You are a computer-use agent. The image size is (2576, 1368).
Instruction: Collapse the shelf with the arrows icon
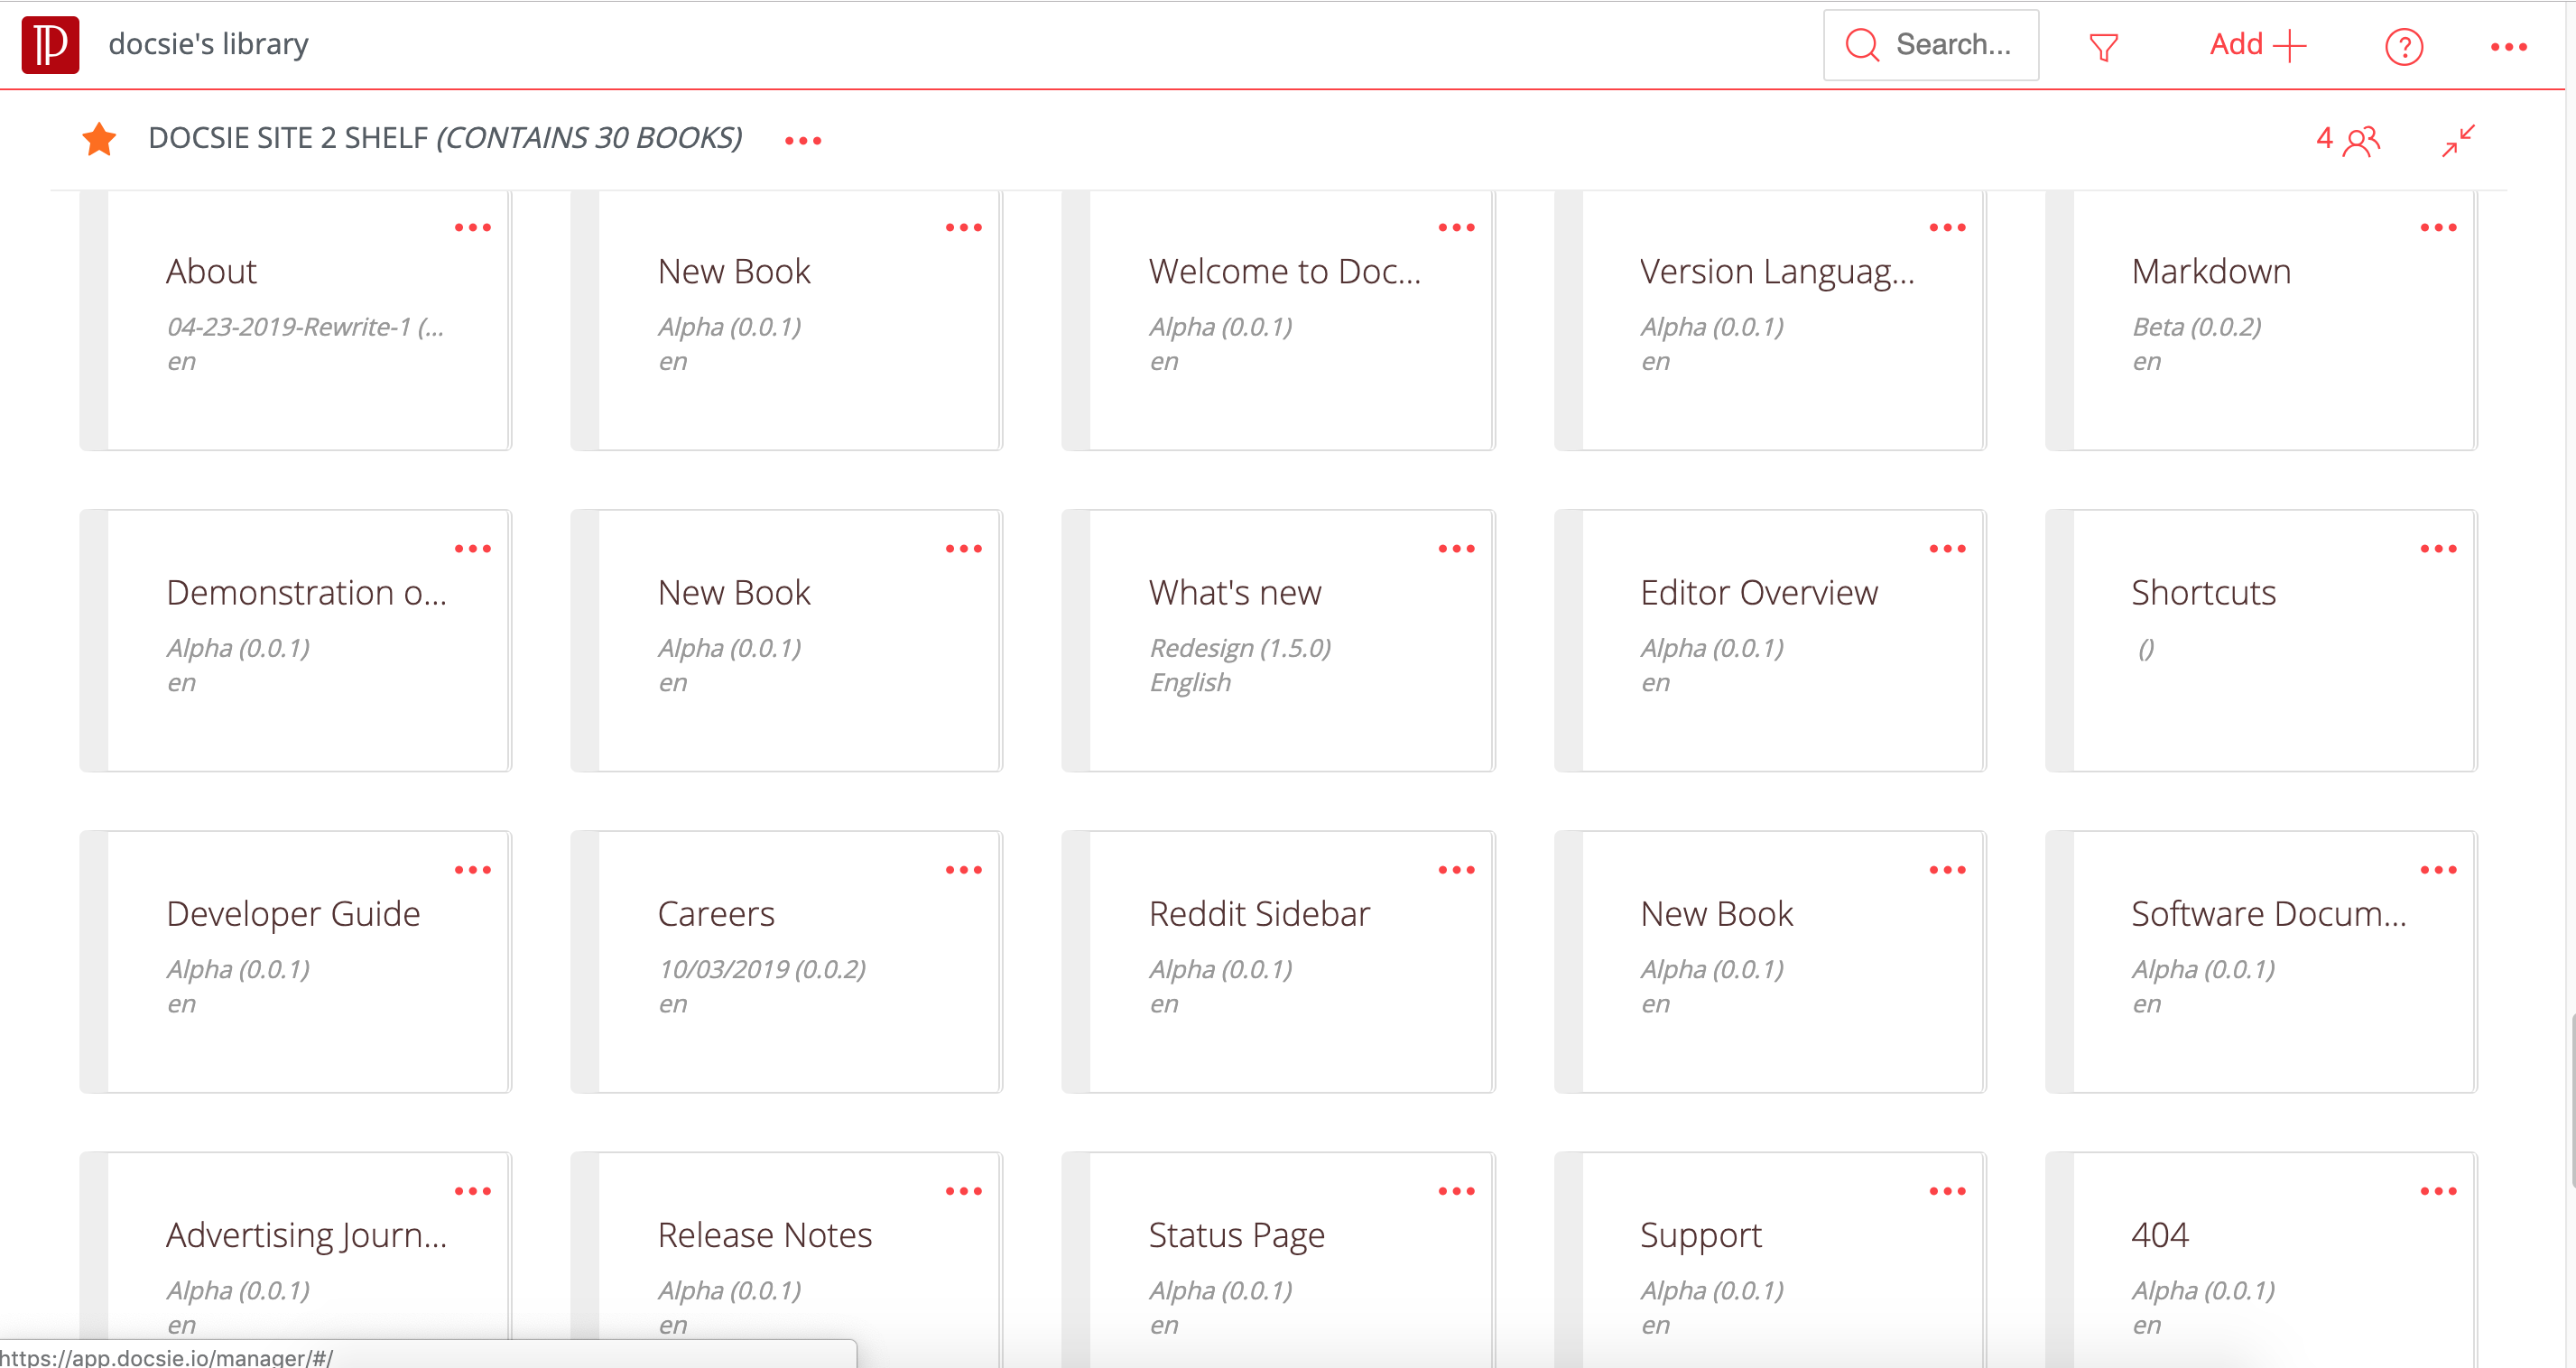click(x=2458, y=140)
